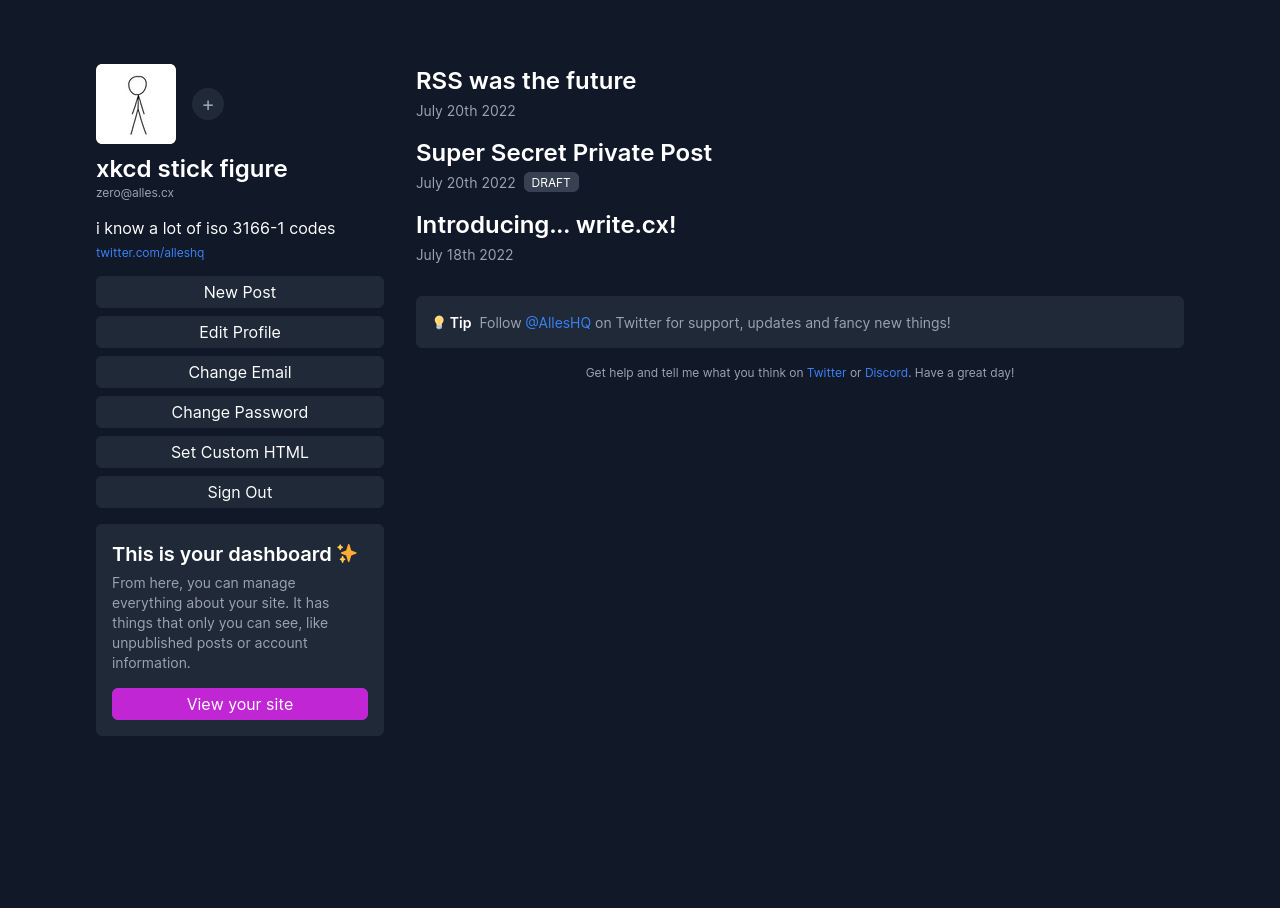Sign Out of the account
This screenshot has width=1280, height=908.
coord(240,492)
